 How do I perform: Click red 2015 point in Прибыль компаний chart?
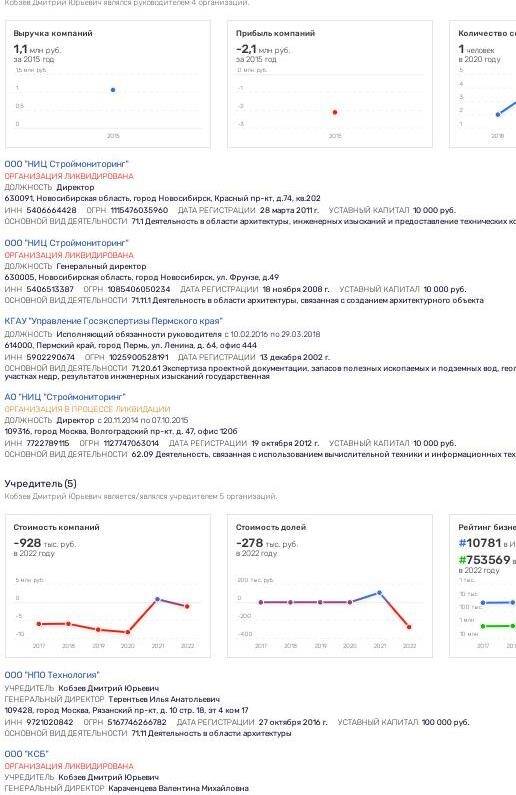[x=335, y=113]
